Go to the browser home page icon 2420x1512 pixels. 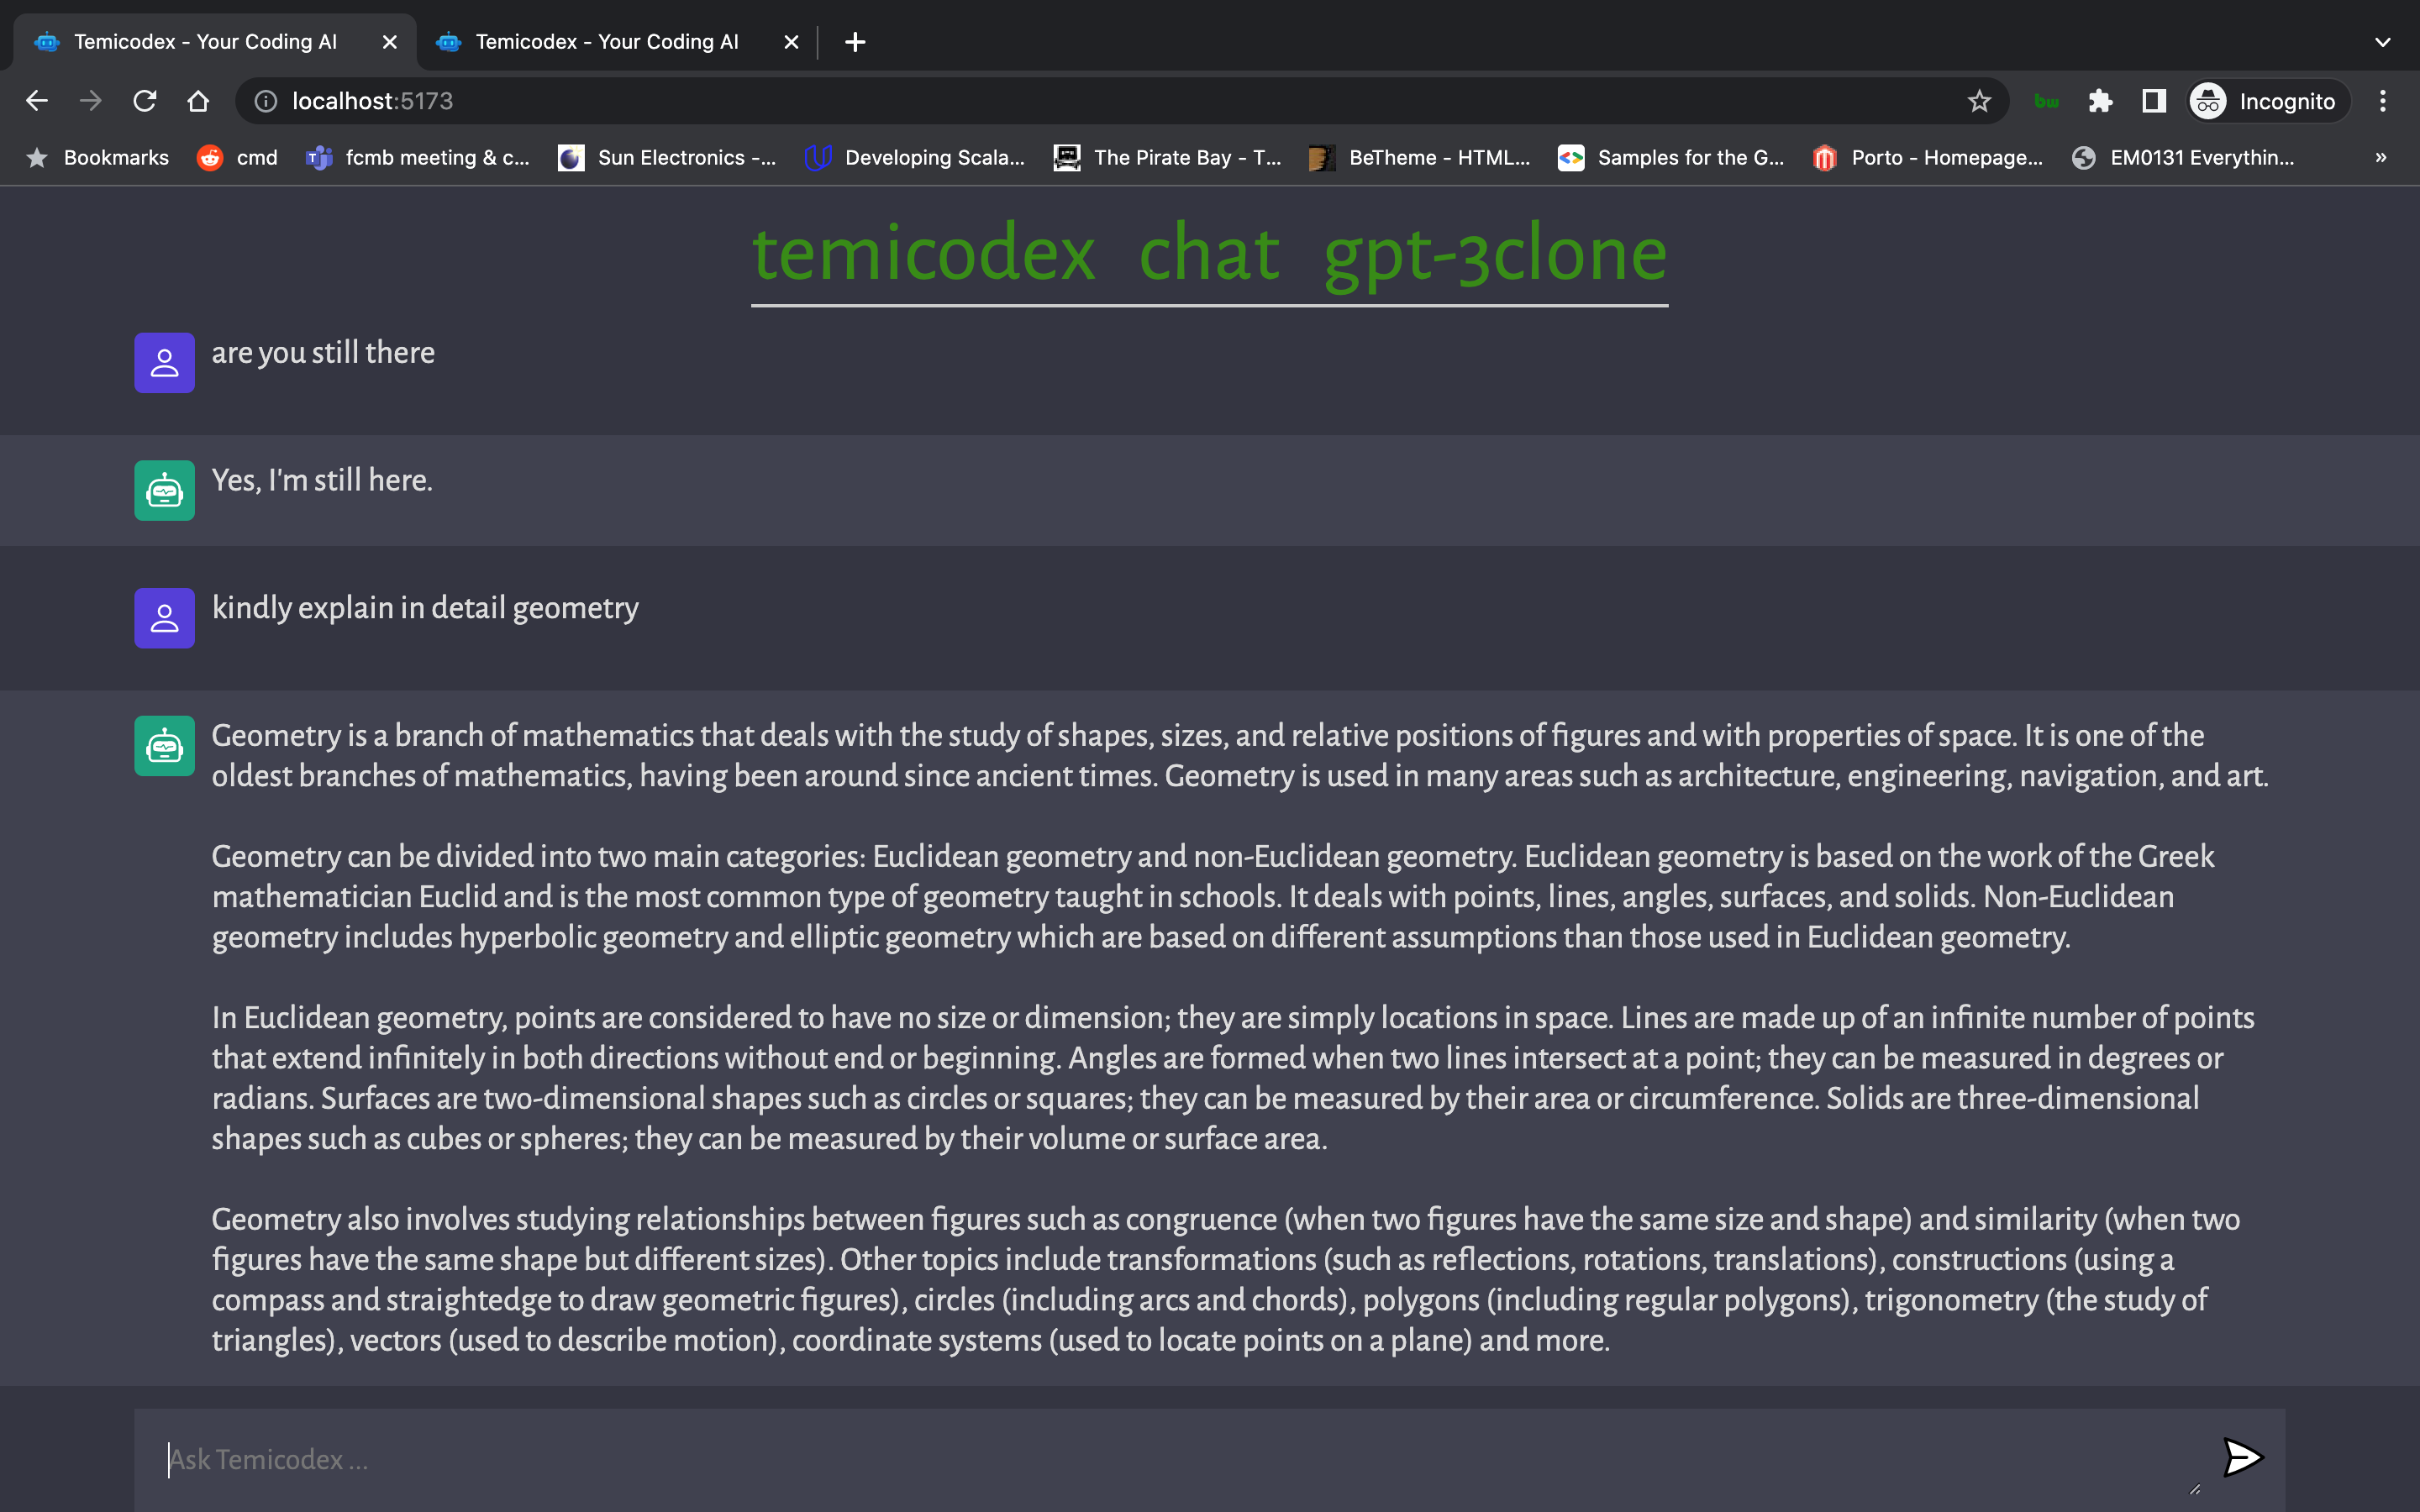pyautogui.click(x=198, y=101)
